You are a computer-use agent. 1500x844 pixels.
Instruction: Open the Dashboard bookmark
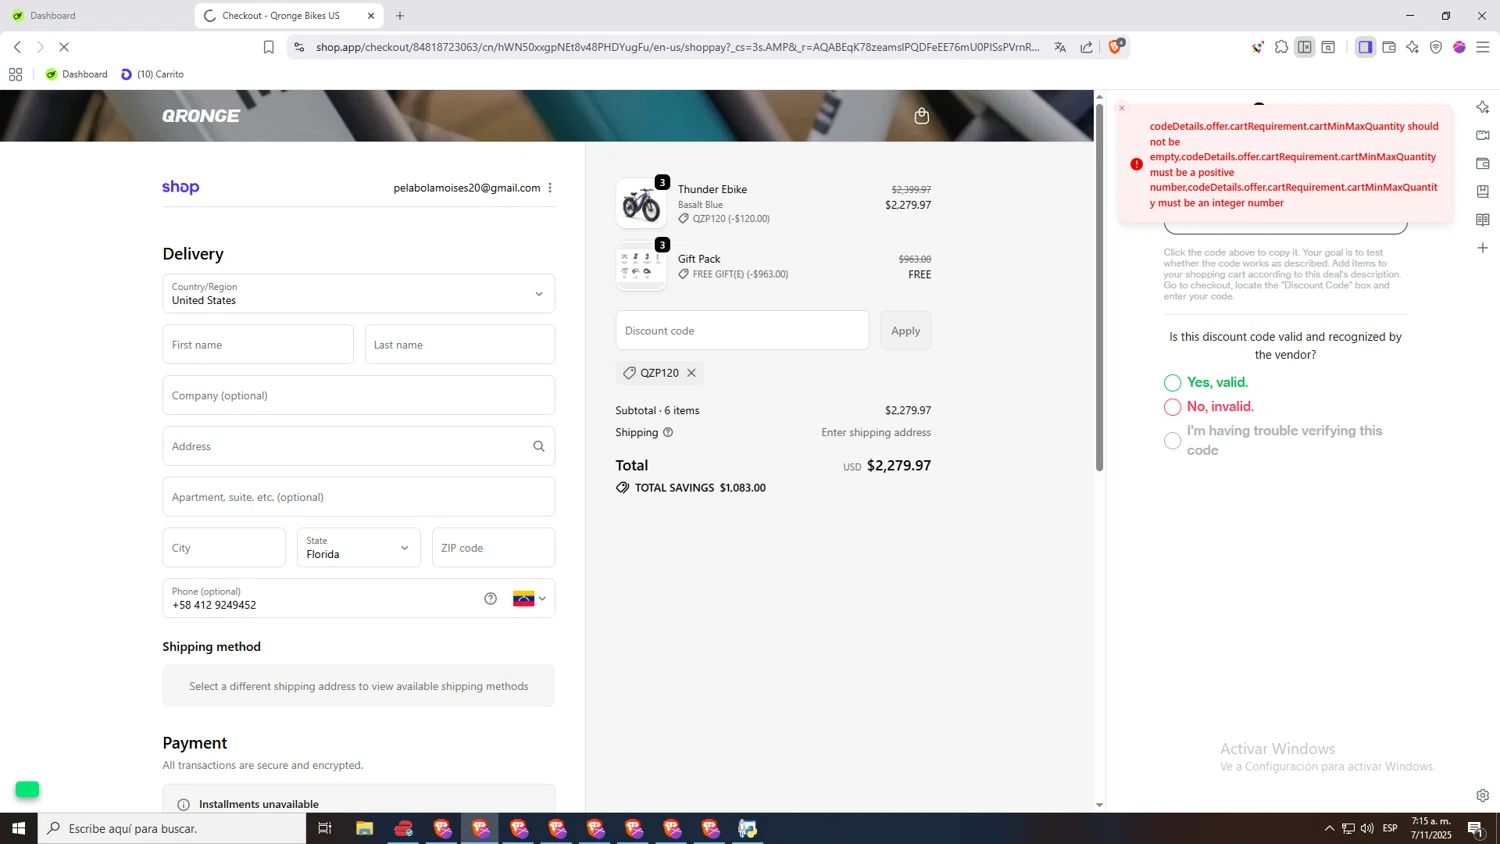coord(76,74)
